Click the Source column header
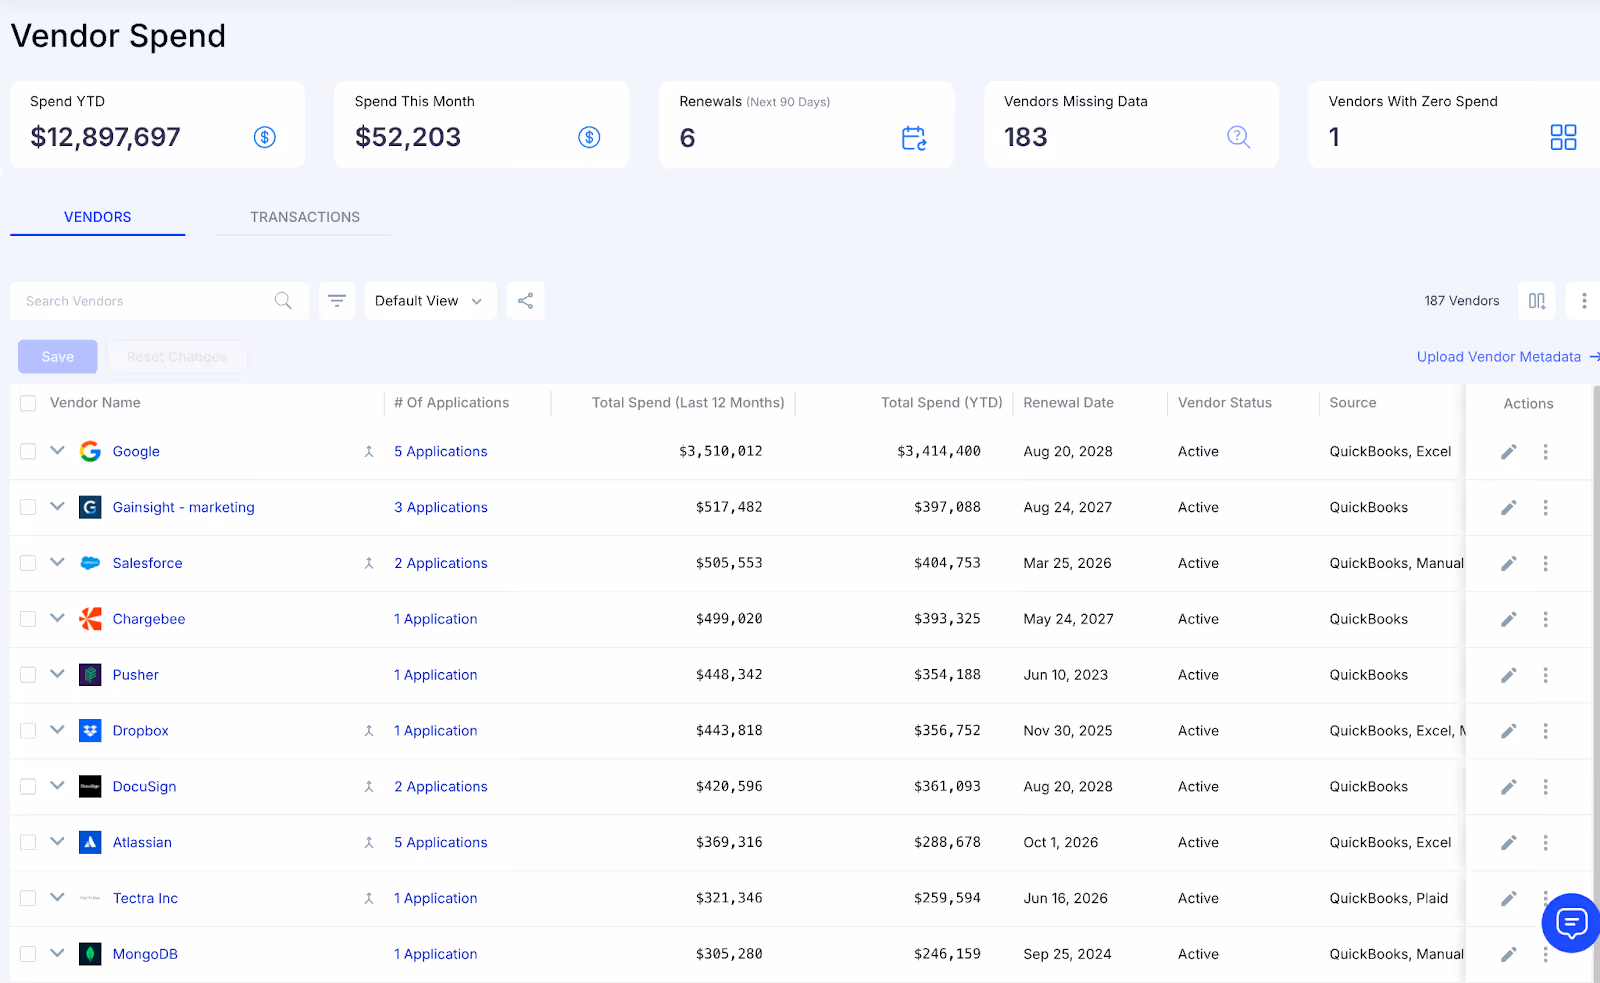1600x983 pixels. click(1353, 403)
